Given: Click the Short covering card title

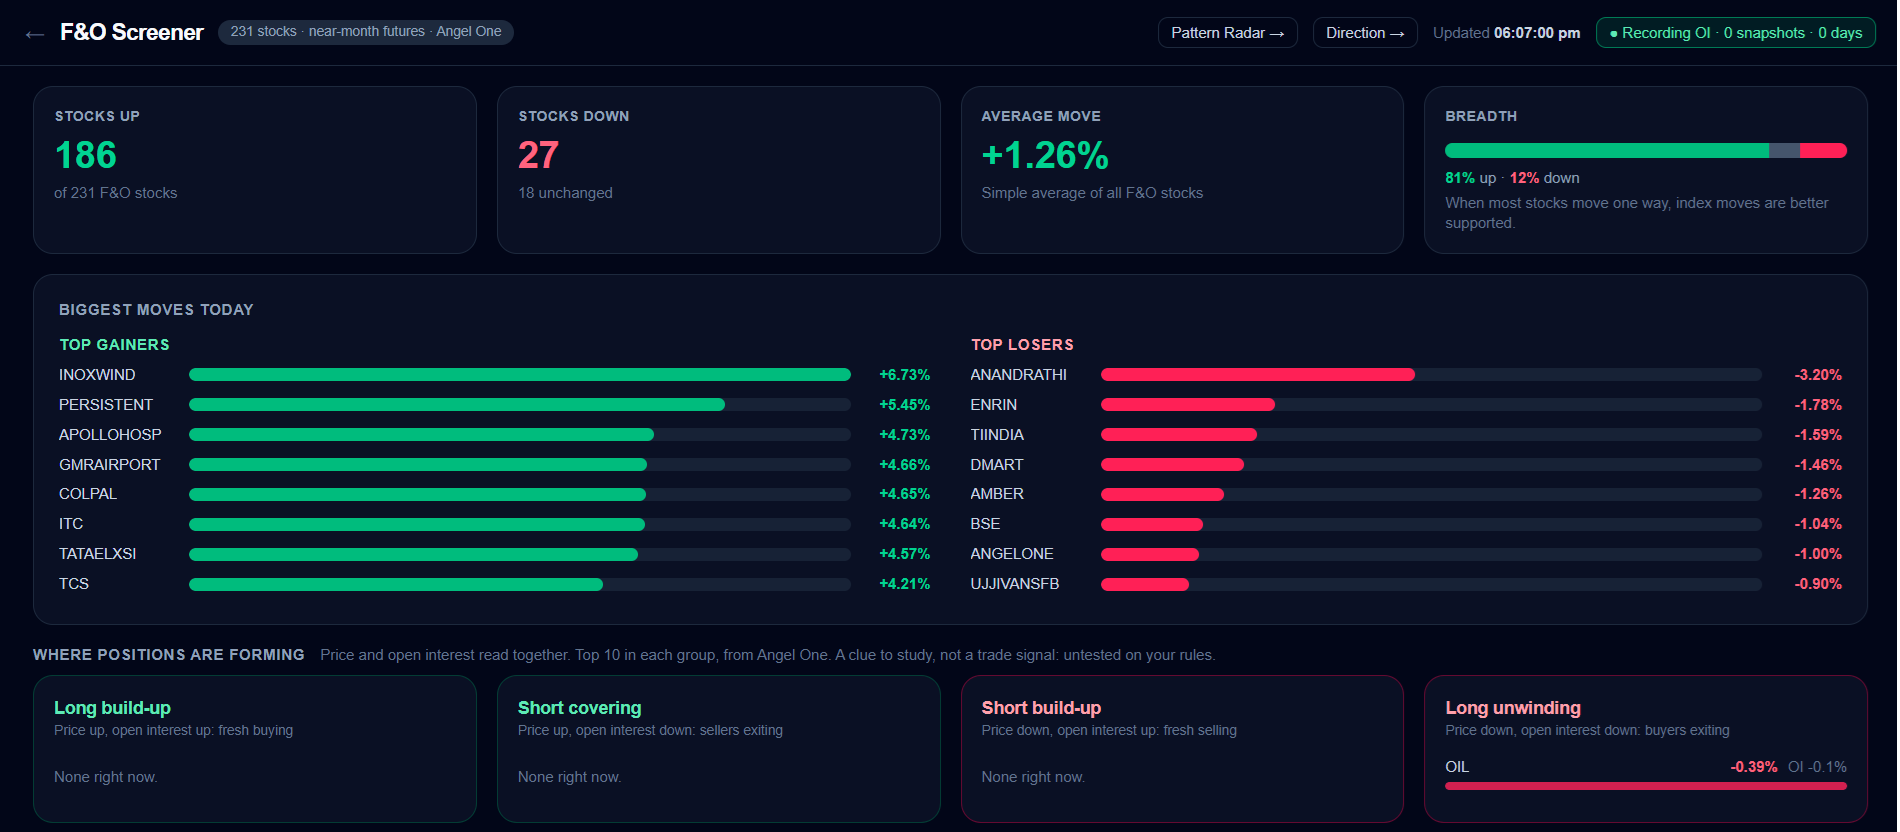Looking at the screenshot, I should [579, 708].
